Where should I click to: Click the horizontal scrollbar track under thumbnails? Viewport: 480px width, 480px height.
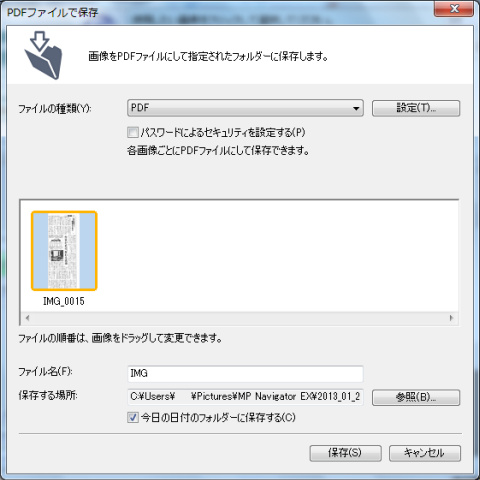pos(239,318)
